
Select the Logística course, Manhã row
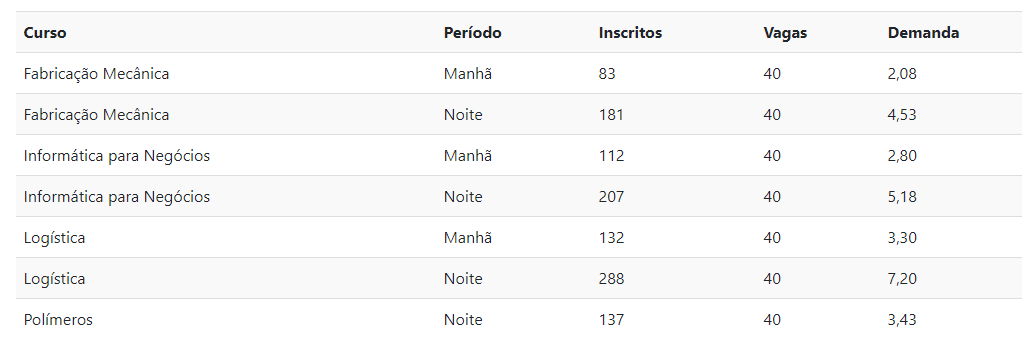click(55, 238)
